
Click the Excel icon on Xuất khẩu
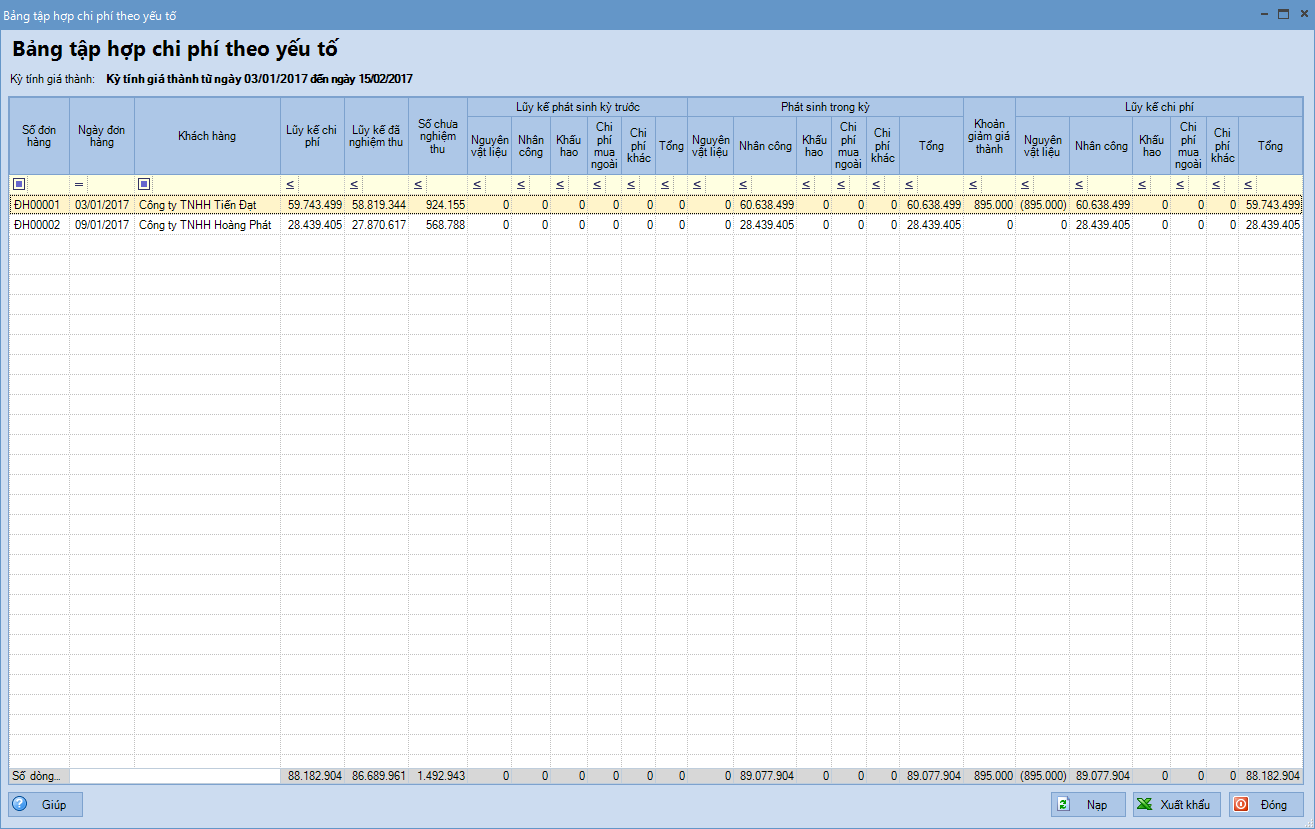(1144, 805)
